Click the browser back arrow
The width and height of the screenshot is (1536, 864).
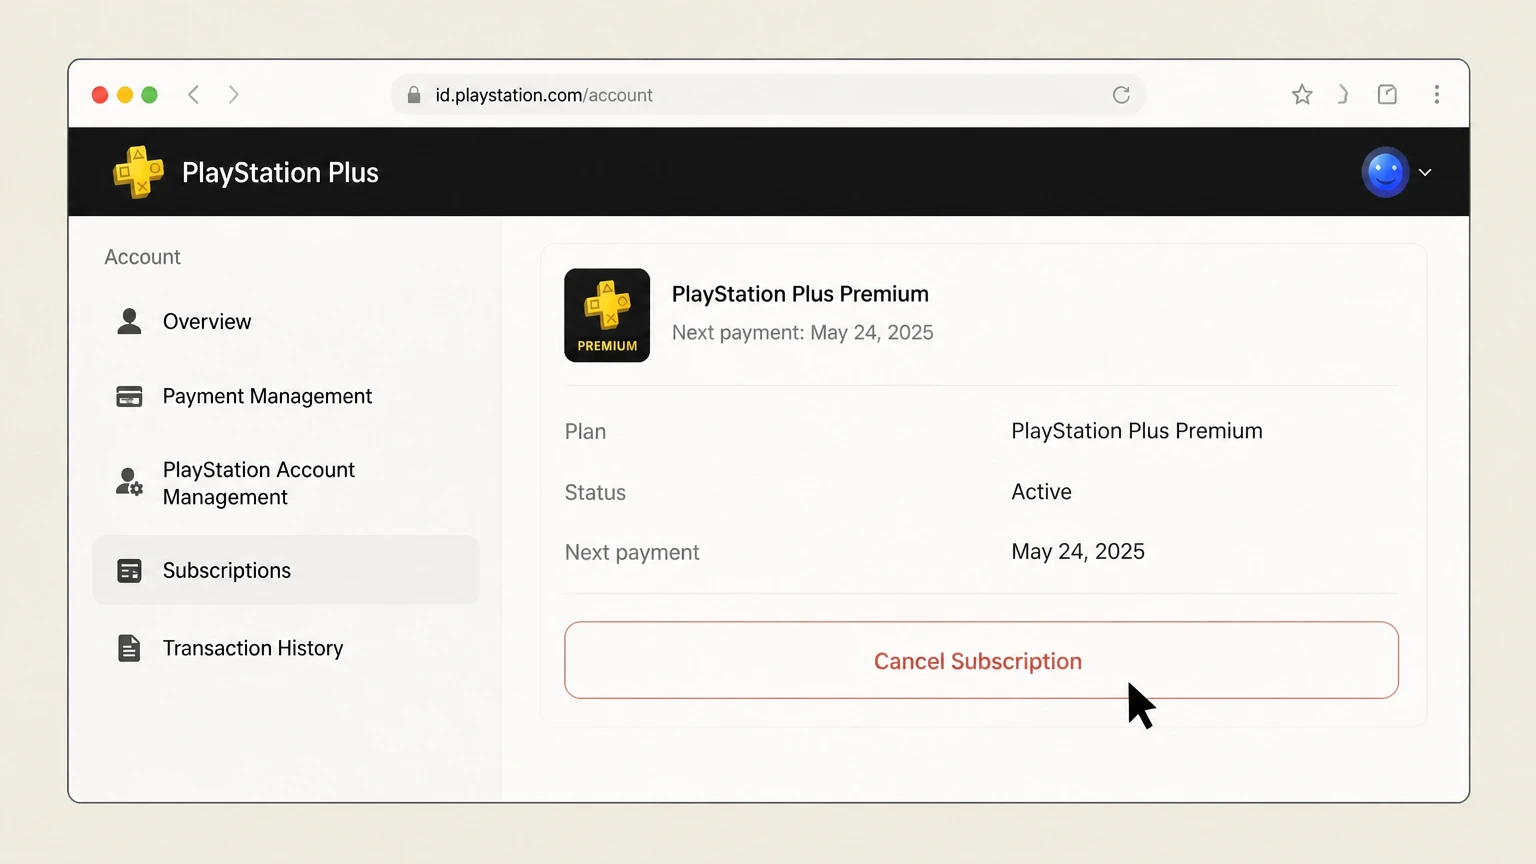[x=194, y=95]
